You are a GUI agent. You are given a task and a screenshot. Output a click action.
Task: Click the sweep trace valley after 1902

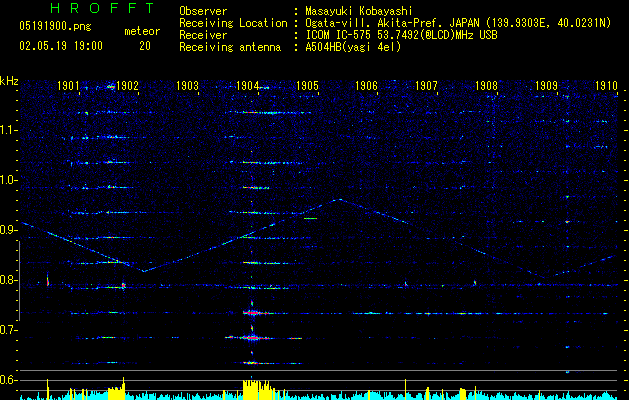144,271
